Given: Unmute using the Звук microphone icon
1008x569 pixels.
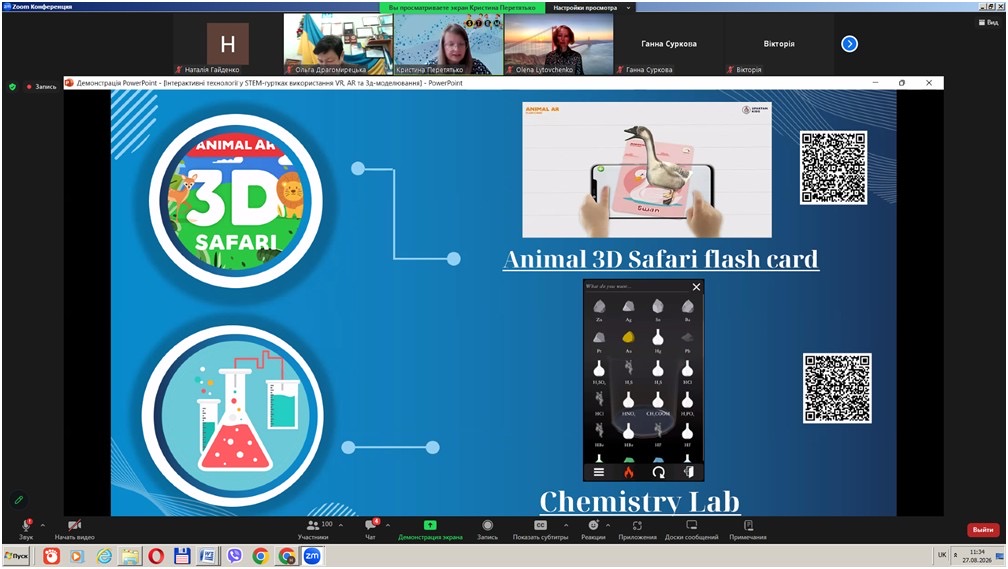Looking at the screenshot, I should point(26,525).
